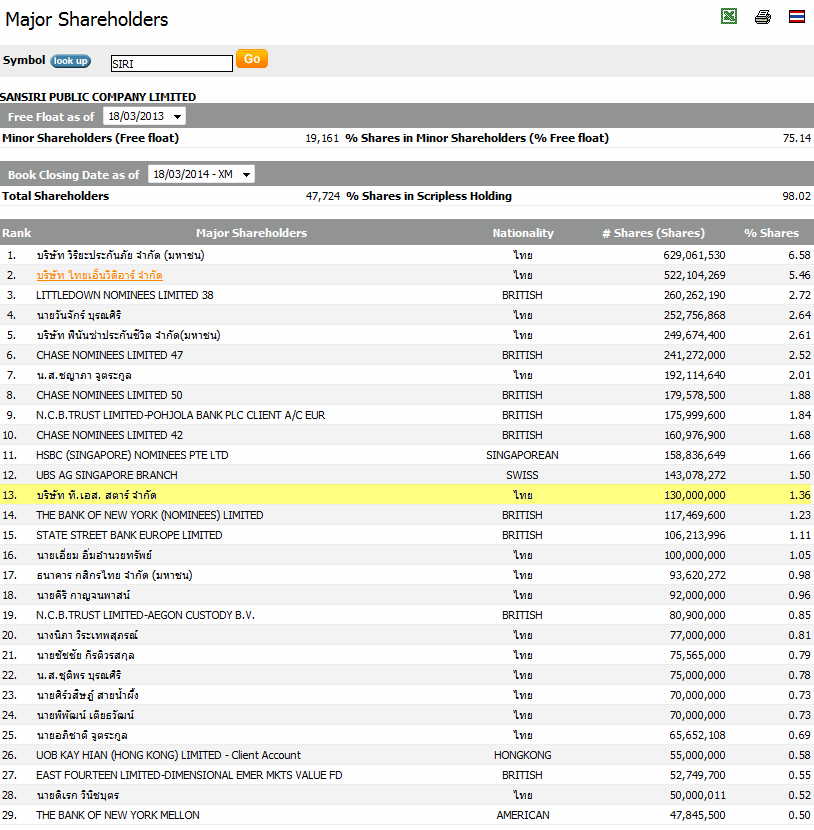Select the Nationality column header

tap(523, 233)
